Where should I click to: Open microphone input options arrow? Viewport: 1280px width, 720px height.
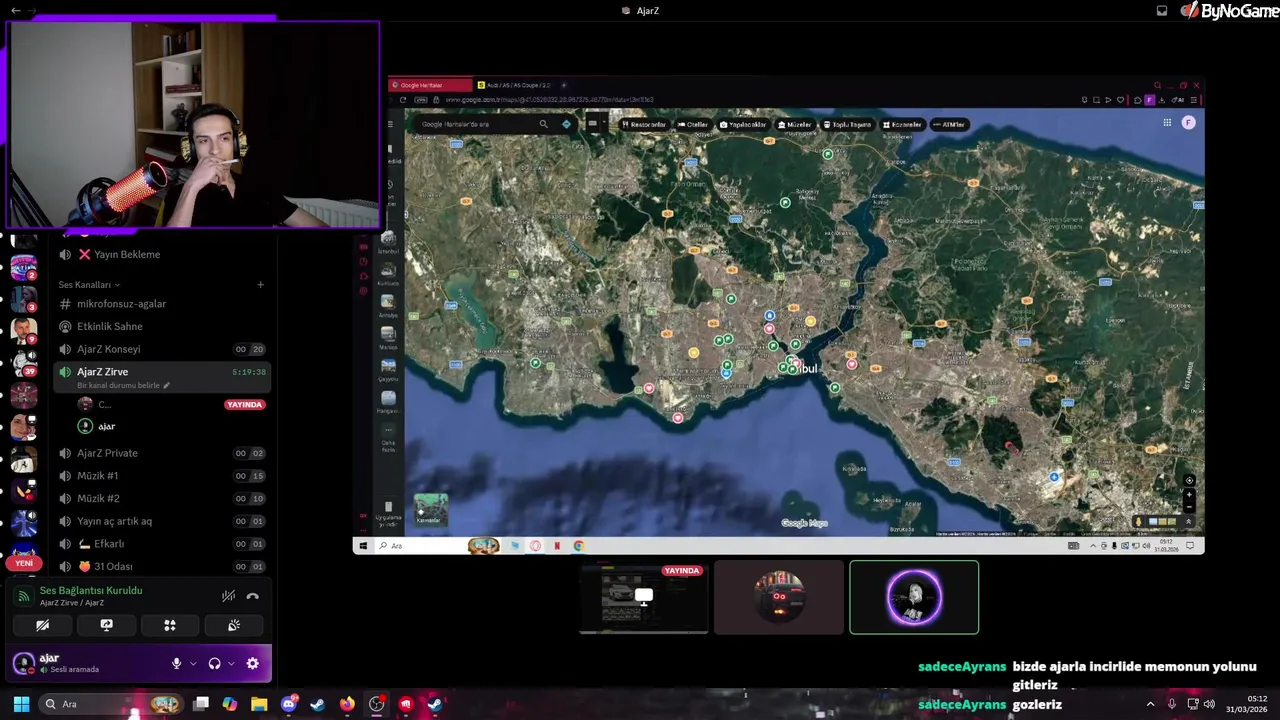tap(193, 663)
